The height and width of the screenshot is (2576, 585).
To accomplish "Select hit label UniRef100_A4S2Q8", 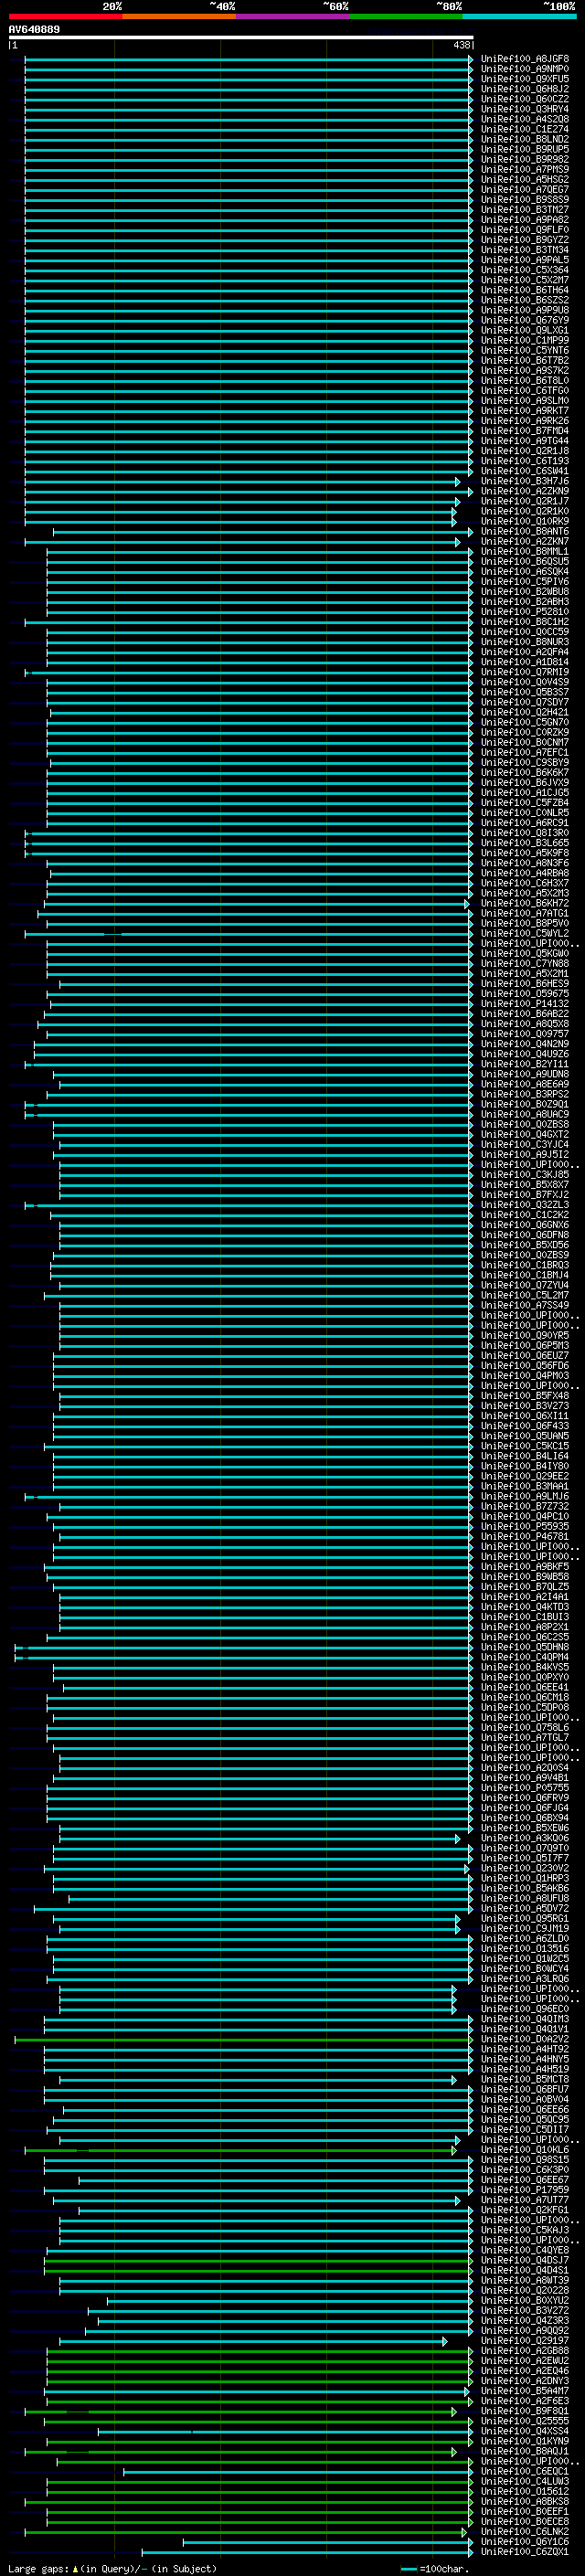I will (525, 119).
